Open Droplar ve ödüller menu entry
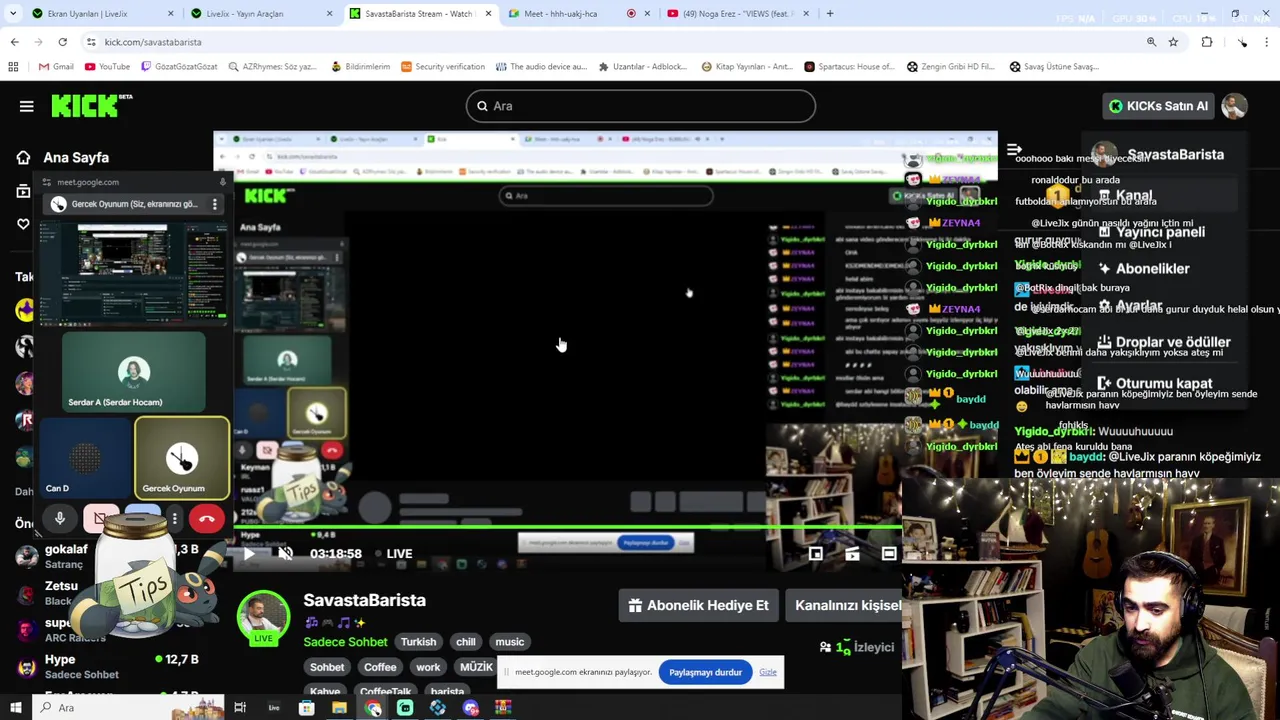Viewport: 1280px width, 720px height. [x=1164, y=342]
